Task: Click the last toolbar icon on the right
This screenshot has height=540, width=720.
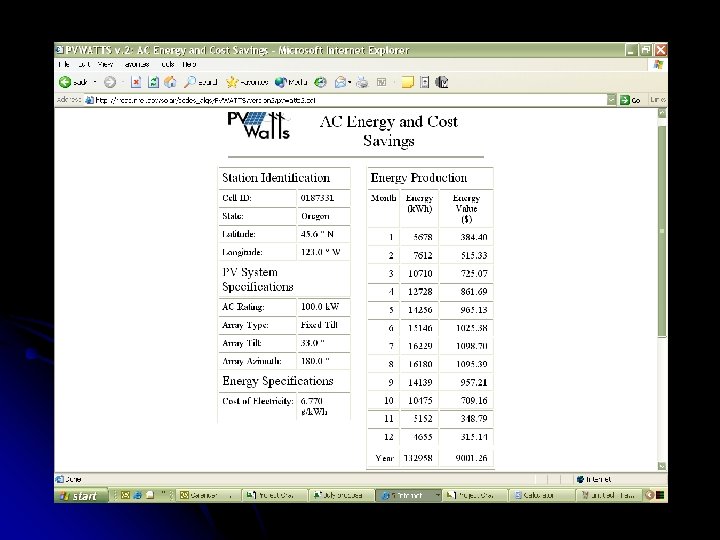Action: 442,82
